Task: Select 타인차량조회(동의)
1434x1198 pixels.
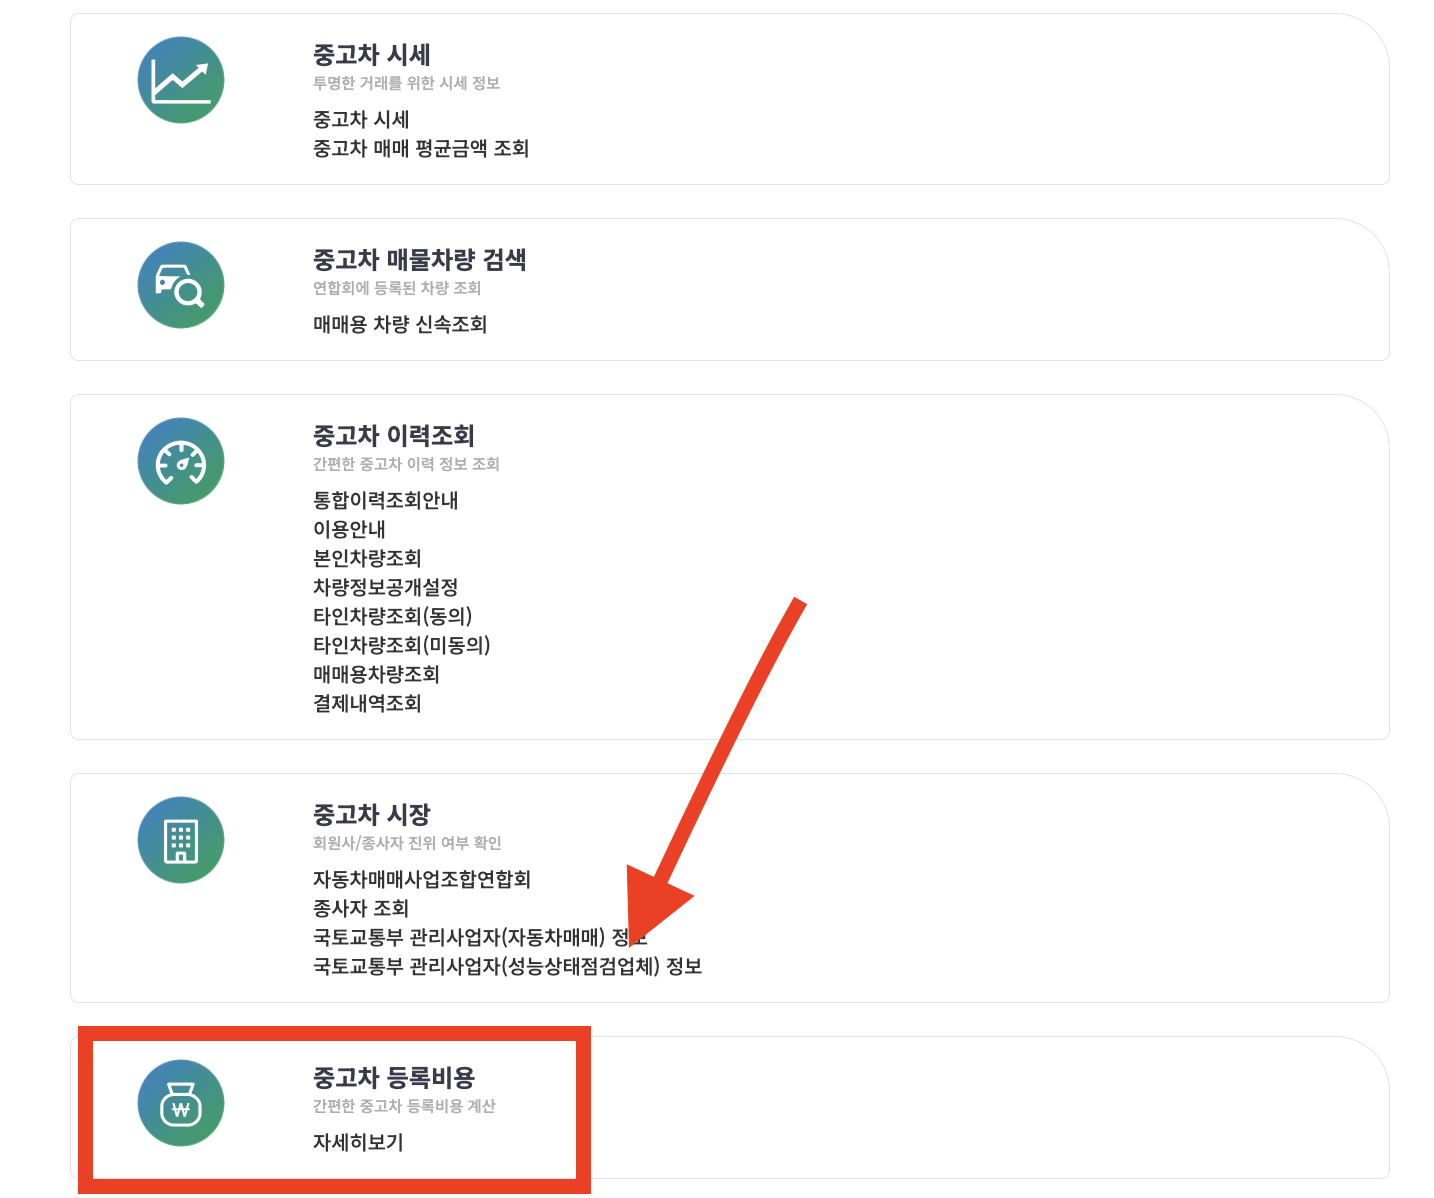Action: [393, 616]
